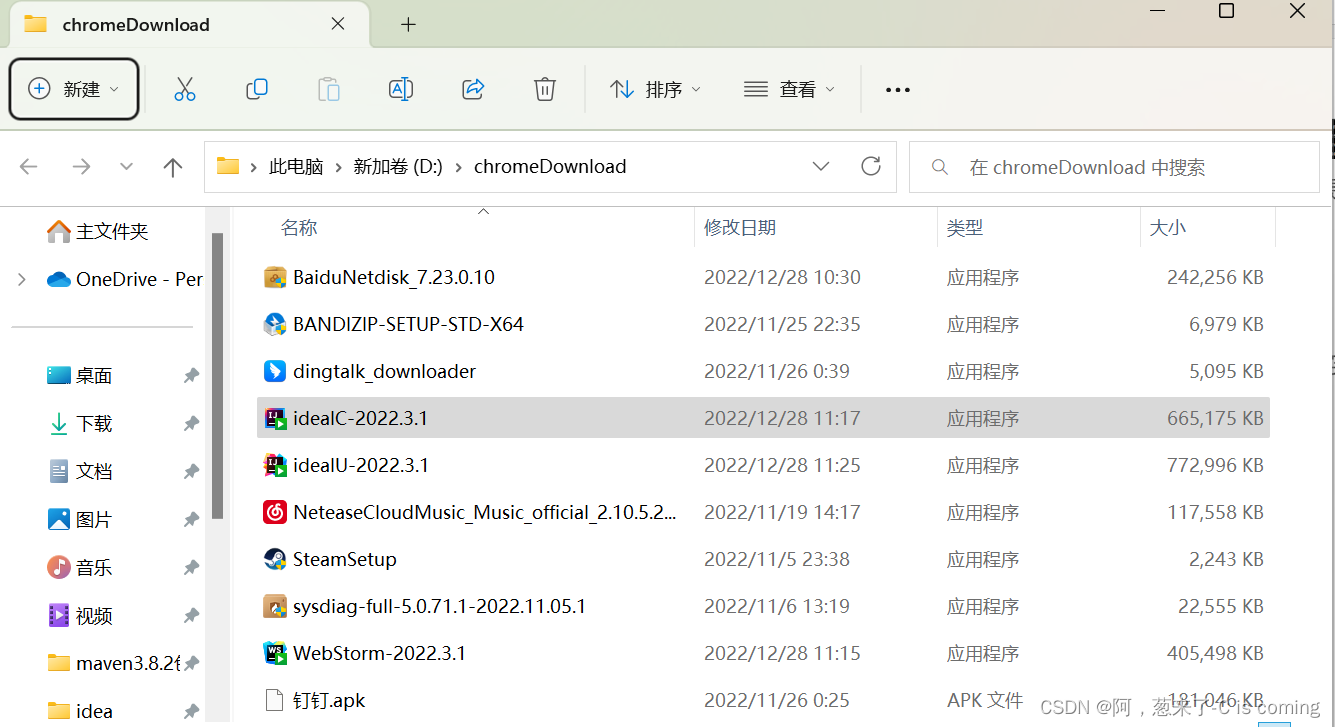The image size is (1335, 727).
Task: Unpin 桌面 using its pin icon
Action: (x=191, y=376)
